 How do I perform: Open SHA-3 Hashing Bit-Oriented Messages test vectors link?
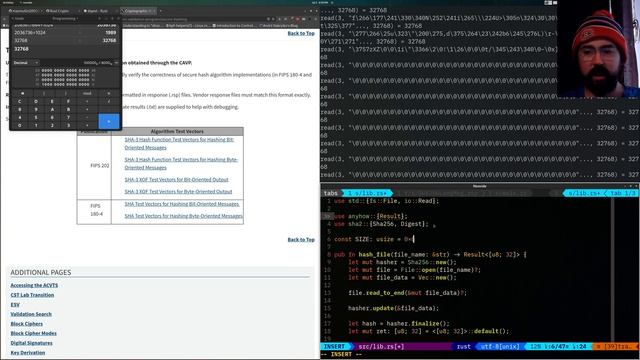pyautogui.click(x=179, y=143)
